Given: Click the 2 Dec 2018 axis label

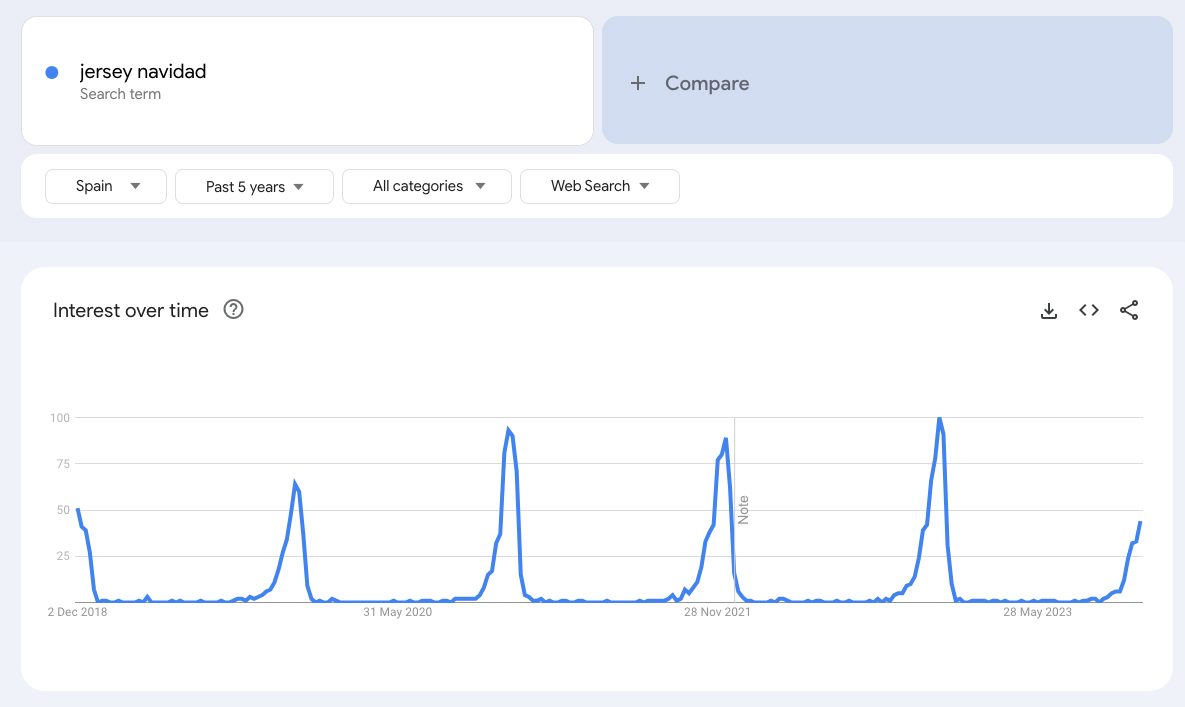Looking at the screenshot, I should coord(78,611).
